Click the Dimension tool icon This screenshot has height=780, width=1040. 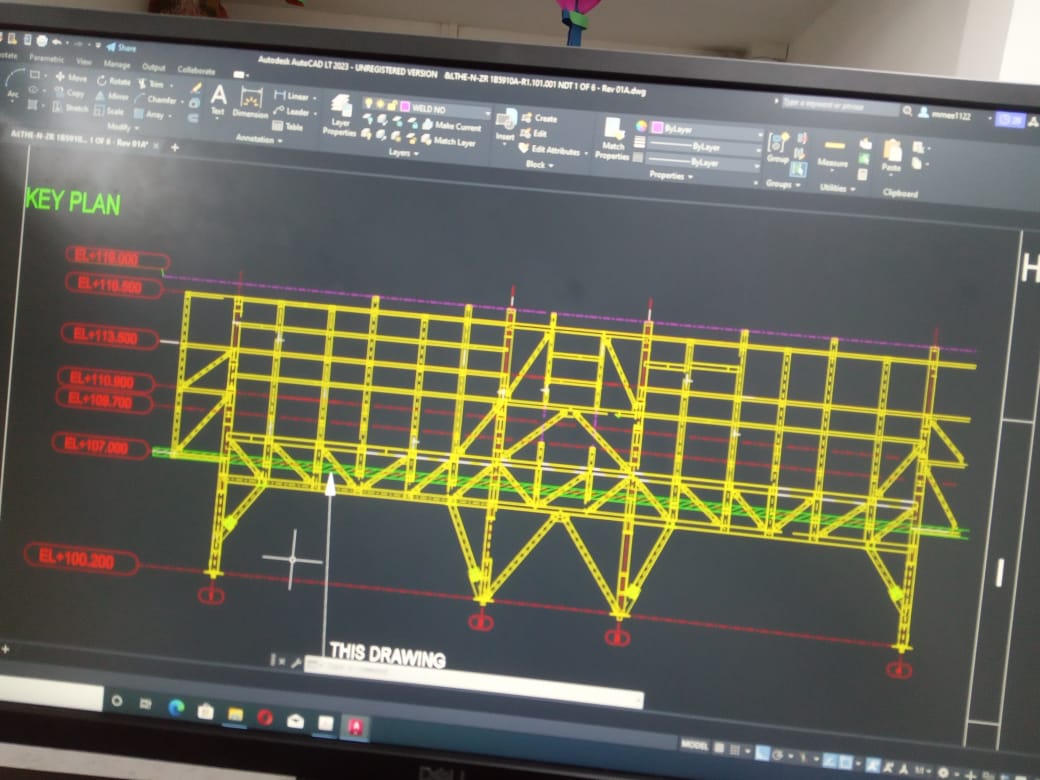pyautogui.click(x=250, y=102)
